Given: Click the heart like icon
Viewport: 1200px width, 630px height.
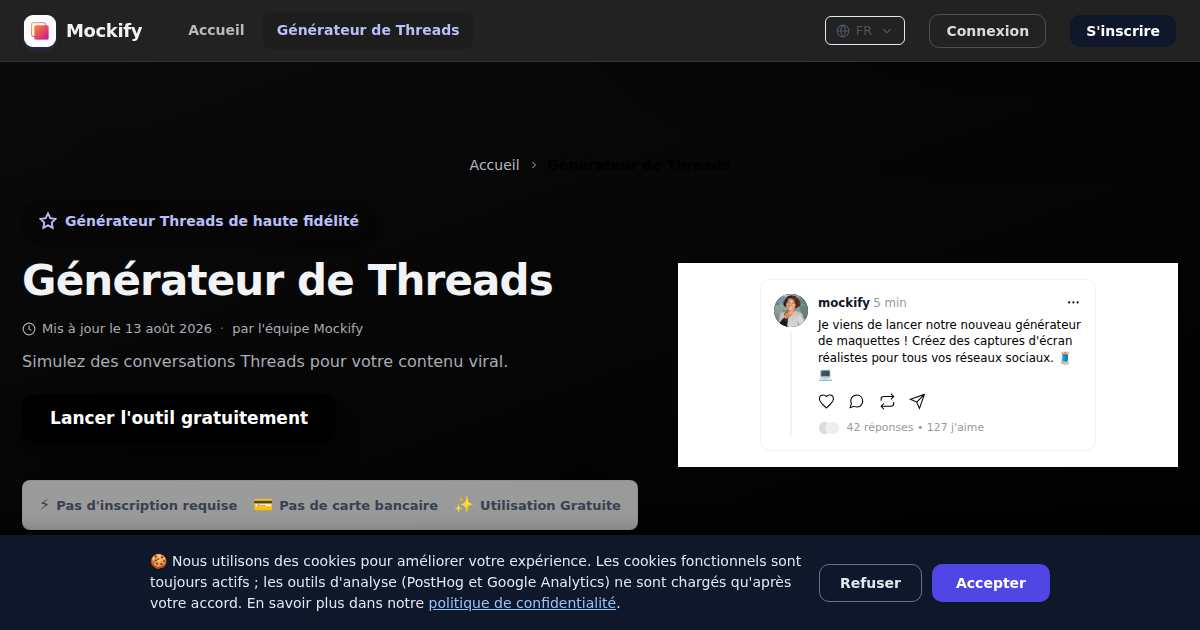Looking at the screenshot, I should [x=826, y=401].
